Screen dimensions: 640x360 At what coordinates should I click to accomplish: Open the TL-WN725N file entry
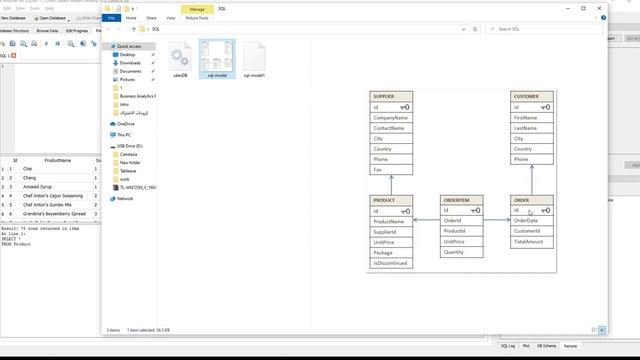(138, 188)
